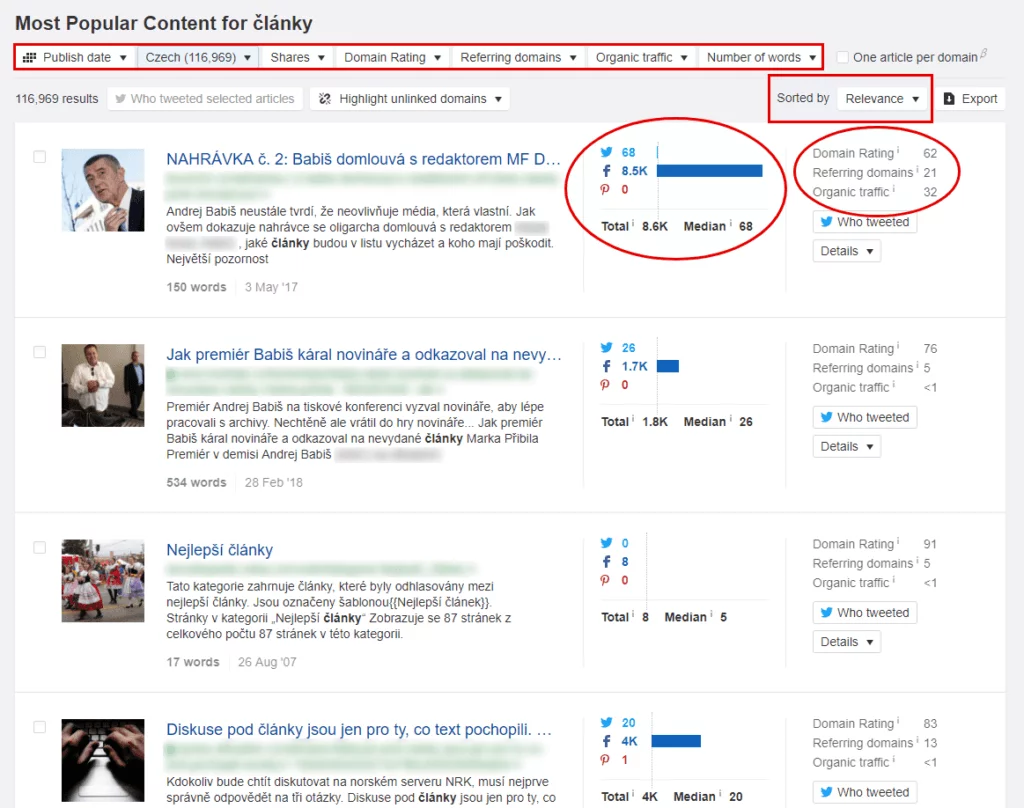The height and width of the screenshot is (808, 1024).
Task: Click the calendar grid icon by Publish date
Action: pos(29,57)
